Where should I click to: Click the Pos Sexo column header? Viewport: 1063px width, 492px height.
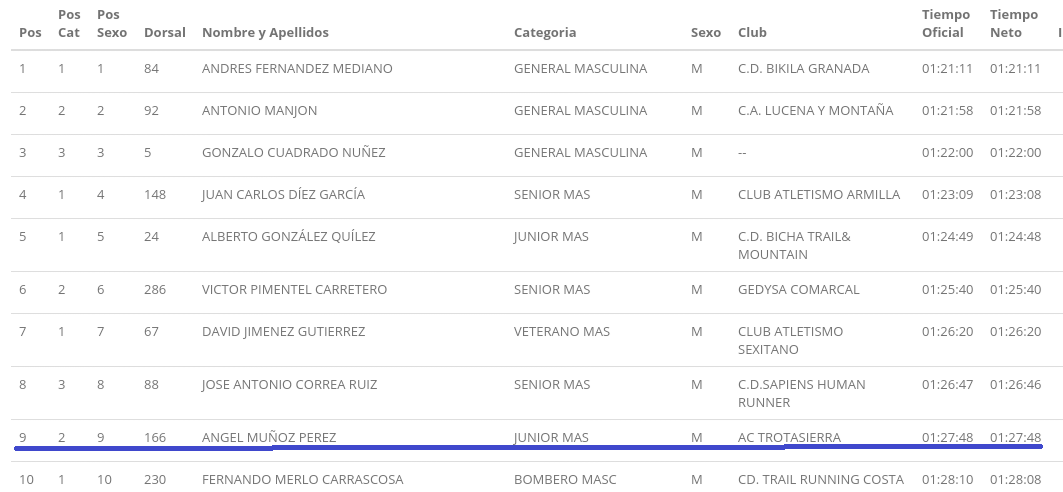112,23
